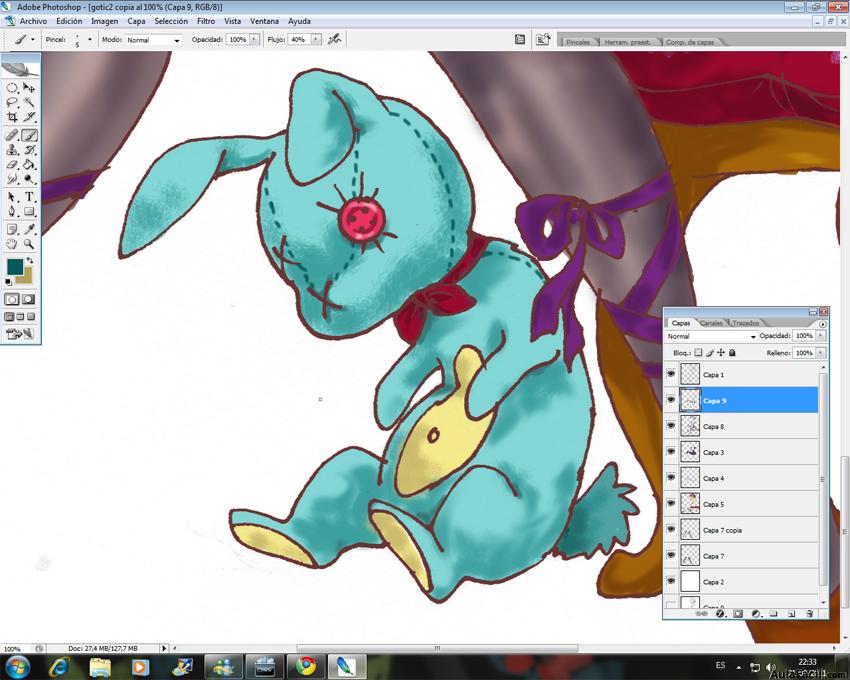Open the Opacidad slider arrow in options bar
This screenshot has height=680, width=850.
pos(254,40)
